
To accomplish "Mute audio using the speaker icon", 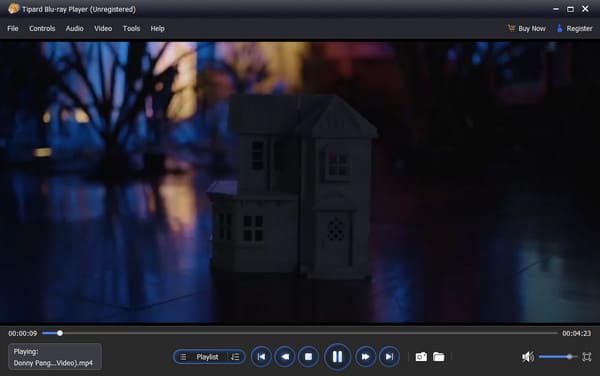I will pyautogui.click(x=528, y=357).
